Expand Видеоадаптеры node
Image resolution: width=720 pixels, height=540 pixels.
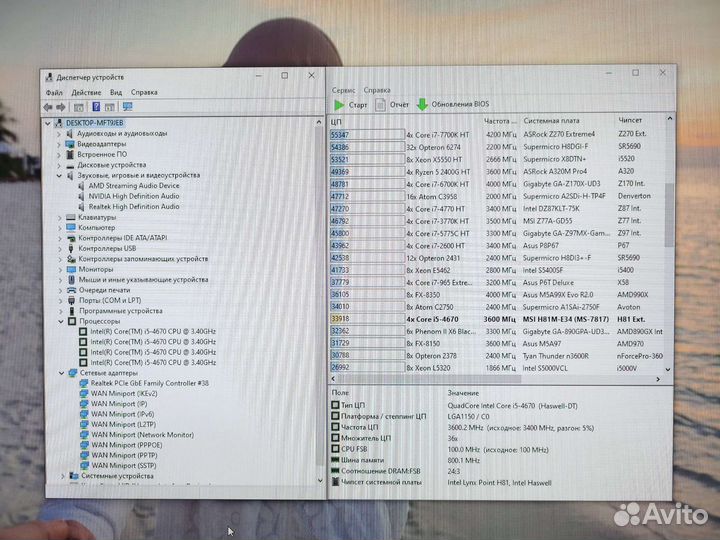(59, 144)
